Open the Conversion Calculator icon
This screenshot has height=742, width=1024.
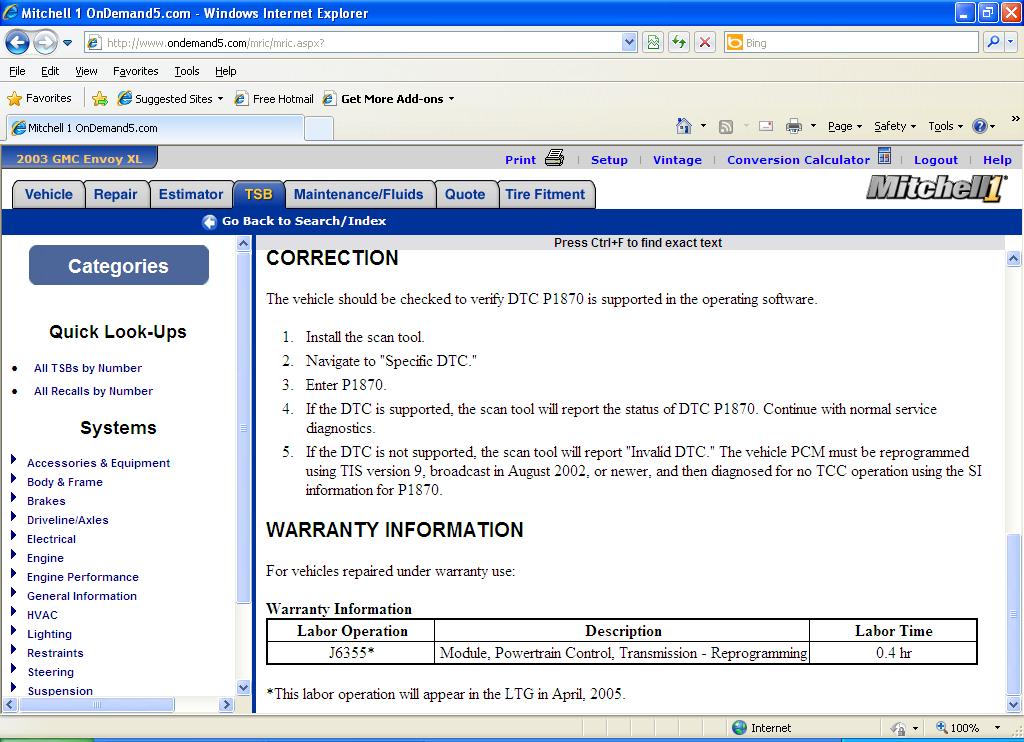coord(884,157)
